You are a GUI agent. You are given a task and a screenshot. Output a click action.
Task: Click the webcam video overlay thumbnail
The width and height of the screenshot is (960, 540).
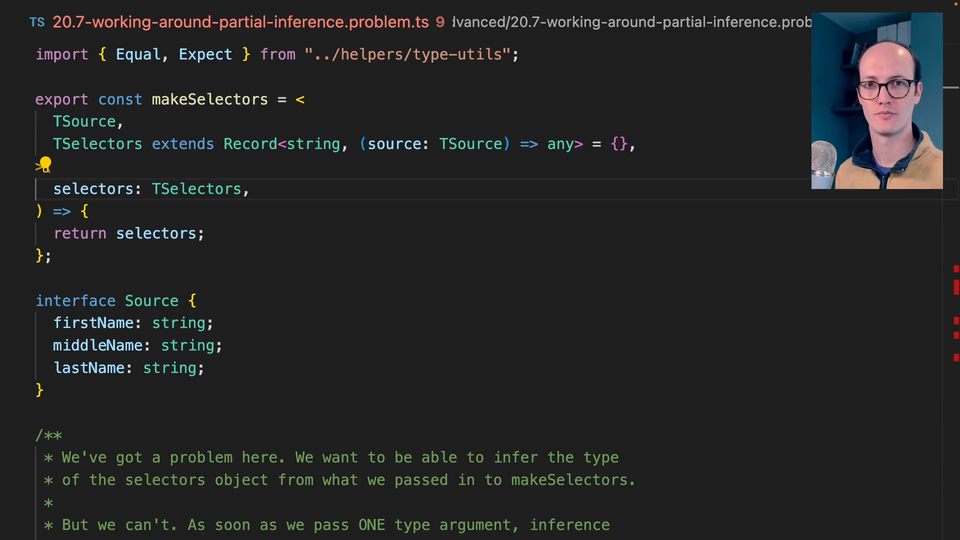(x=877, y=100)
